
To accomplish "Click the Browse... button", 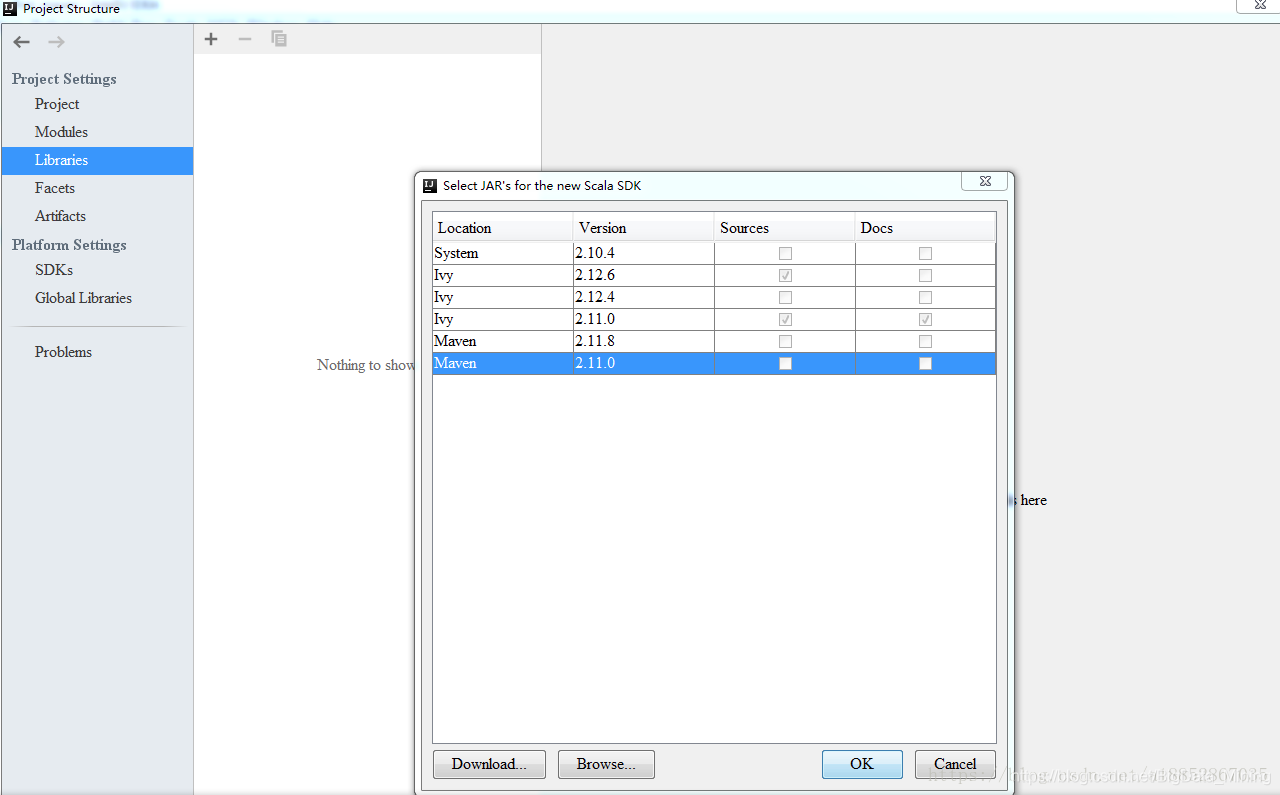I will pos(606,764).
